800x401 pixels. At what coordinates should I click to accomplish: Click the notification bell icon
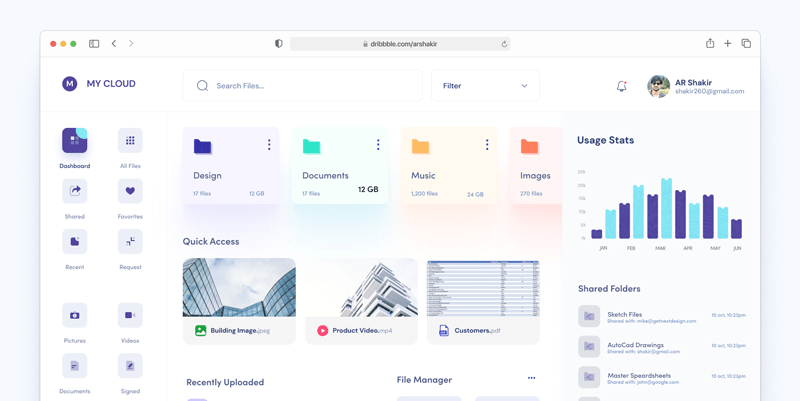pyautogui.click(x=621, y=86)
